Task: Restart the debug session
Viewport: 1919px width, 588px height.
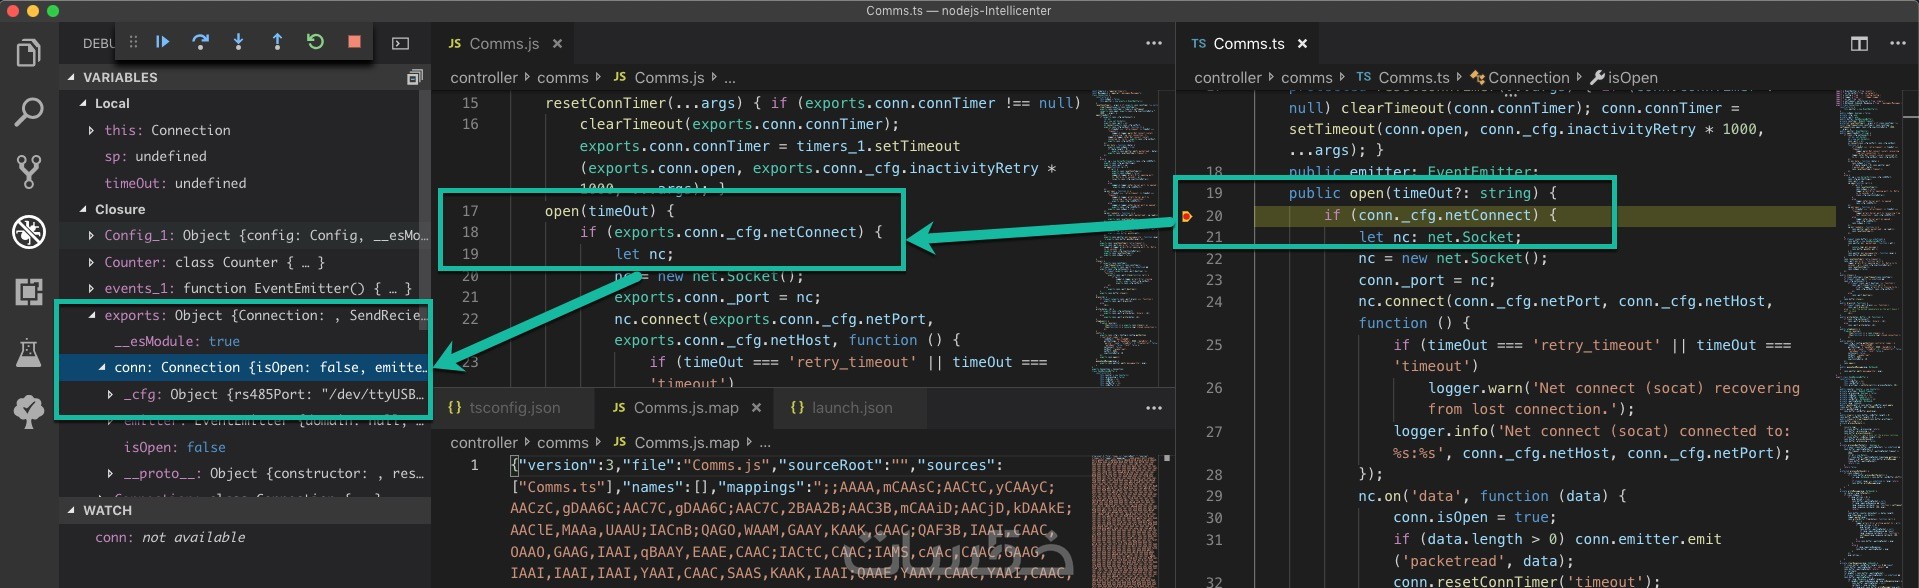Action: pos(315,42)
